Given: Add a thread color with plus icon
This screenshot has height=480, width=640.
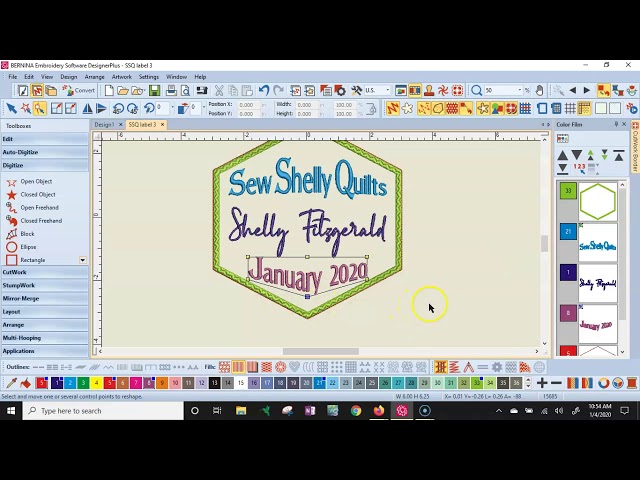Looking at the screenshot, I should (542, 383).
